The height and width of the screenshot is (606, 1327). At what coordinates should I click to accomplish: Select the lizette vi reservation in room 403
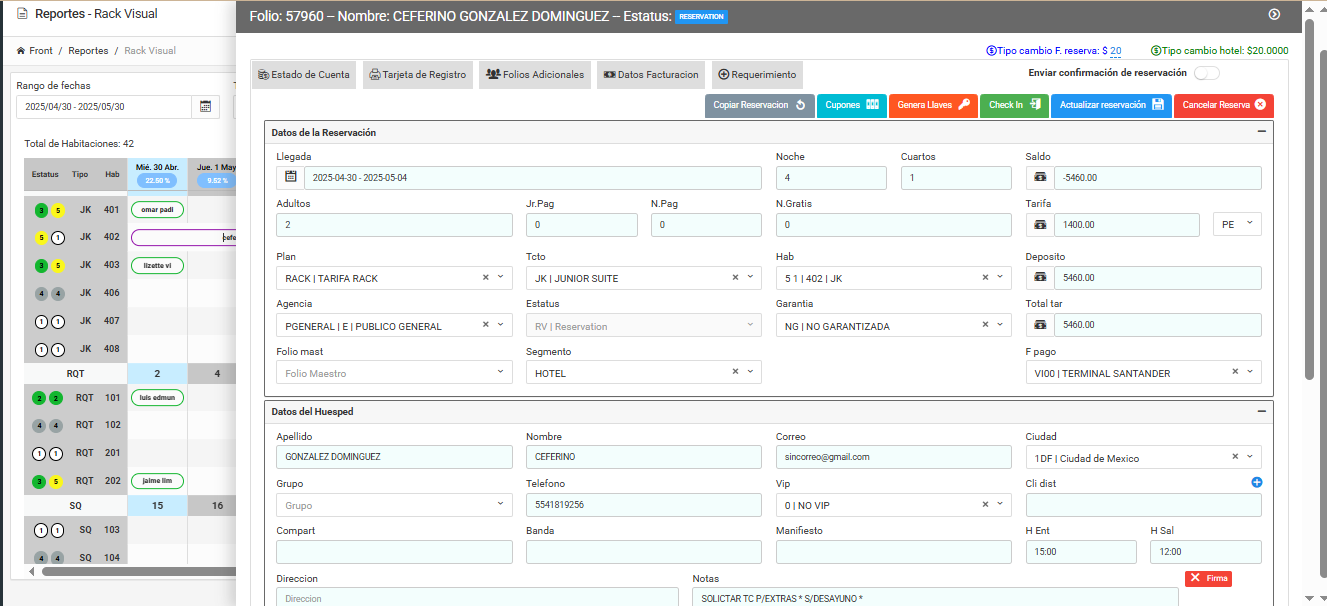[x=157, y=266]
